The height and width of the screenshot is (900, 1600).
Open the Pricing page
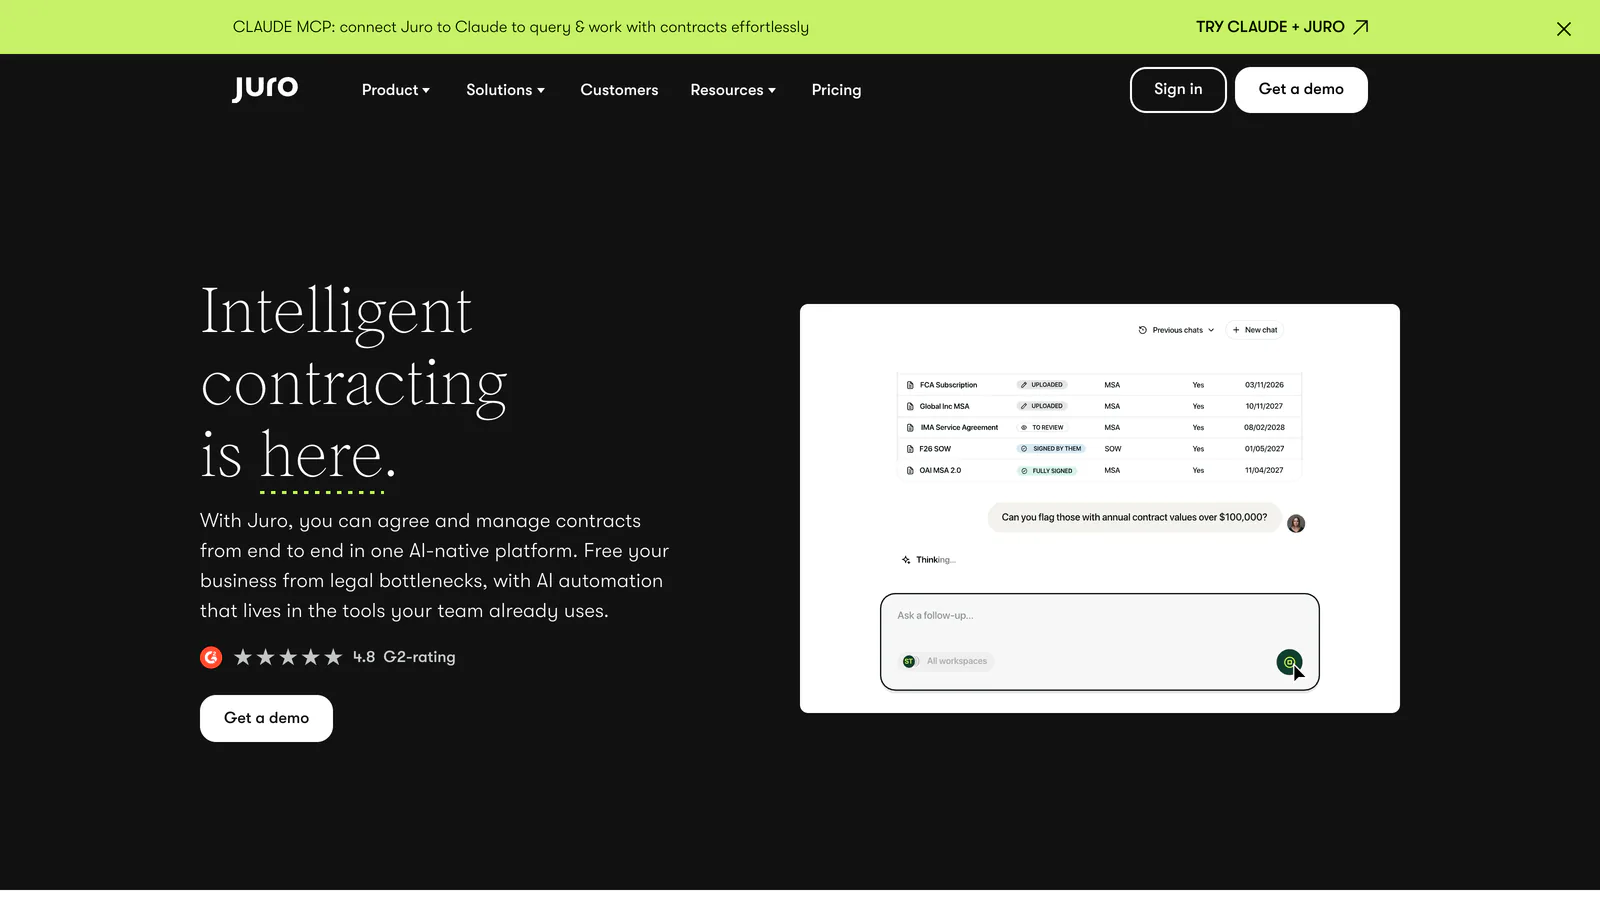[836, 90]
